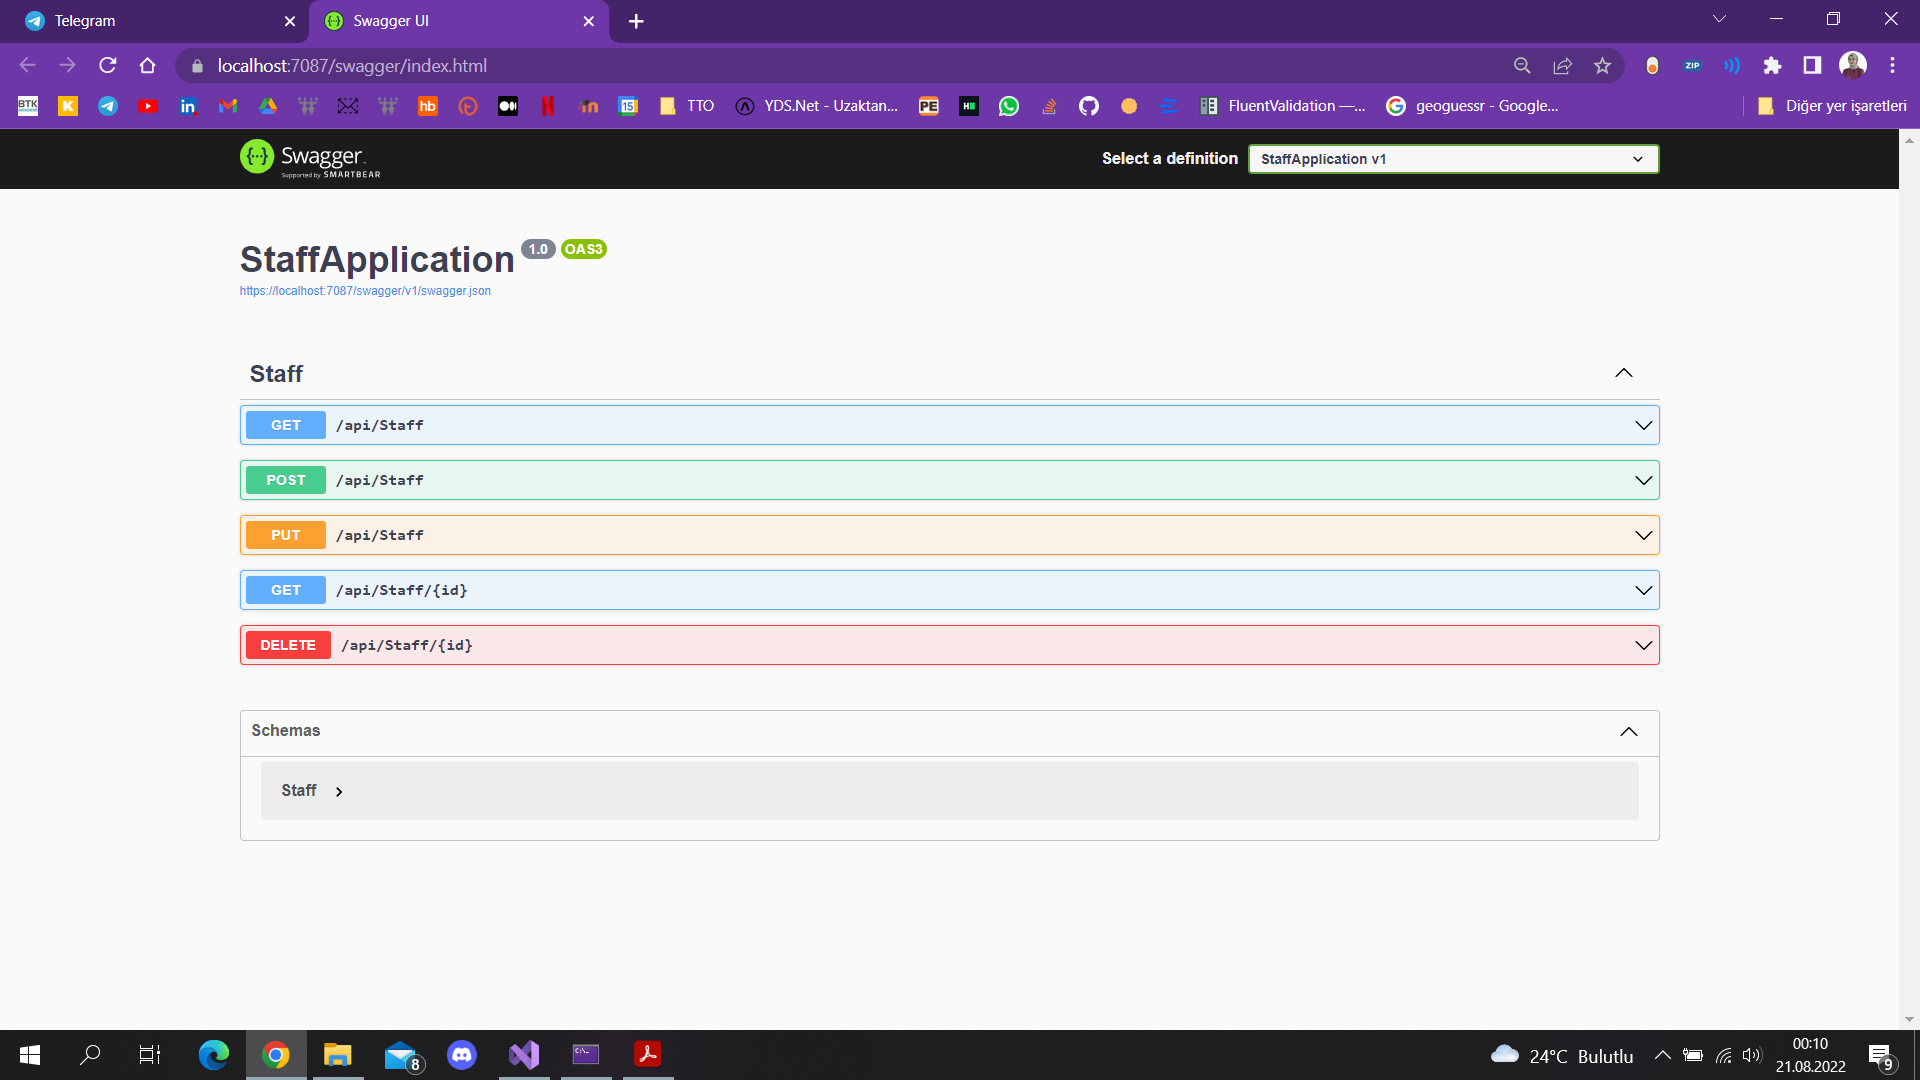The height and width of the screenshot is (1080, 1920).
Task: Open Visual Studio from the taskbar
Action: [524, 1054]
